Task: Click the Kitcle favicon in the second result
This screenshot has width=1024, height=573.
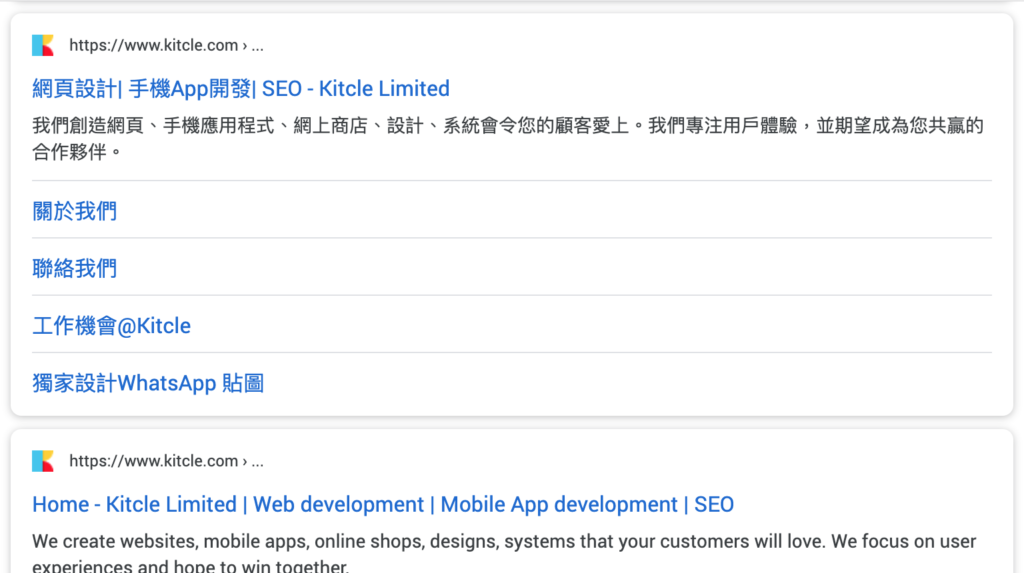Action: (x=43, y=461)
